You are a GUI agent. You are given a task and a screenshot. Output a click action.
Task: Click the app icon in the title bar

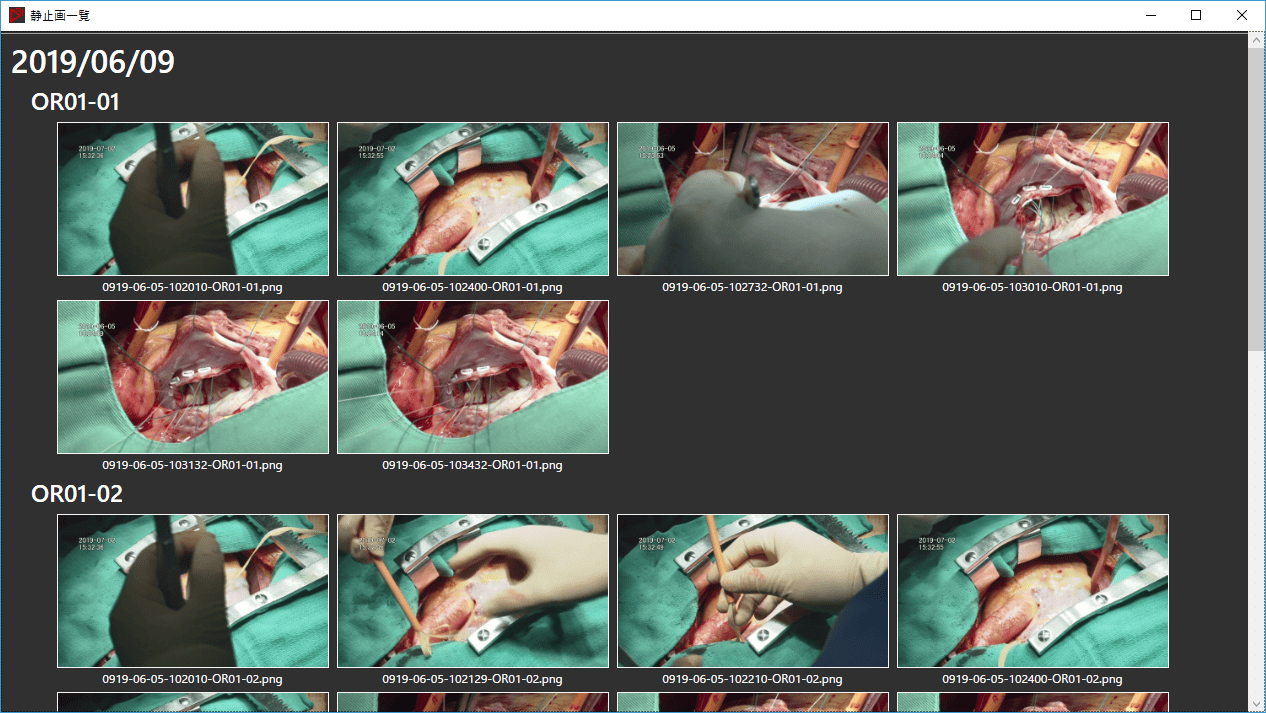16,16
